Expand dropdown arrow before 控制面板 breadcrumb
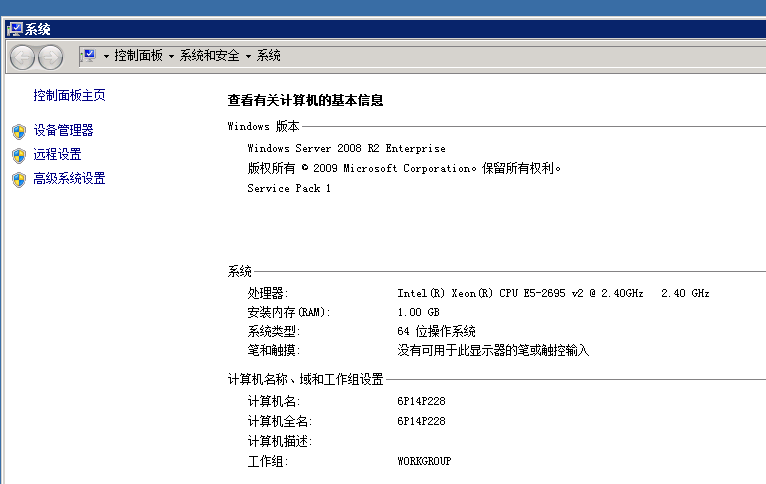Screen dimensions: 766x484 [x=106, y=57]
